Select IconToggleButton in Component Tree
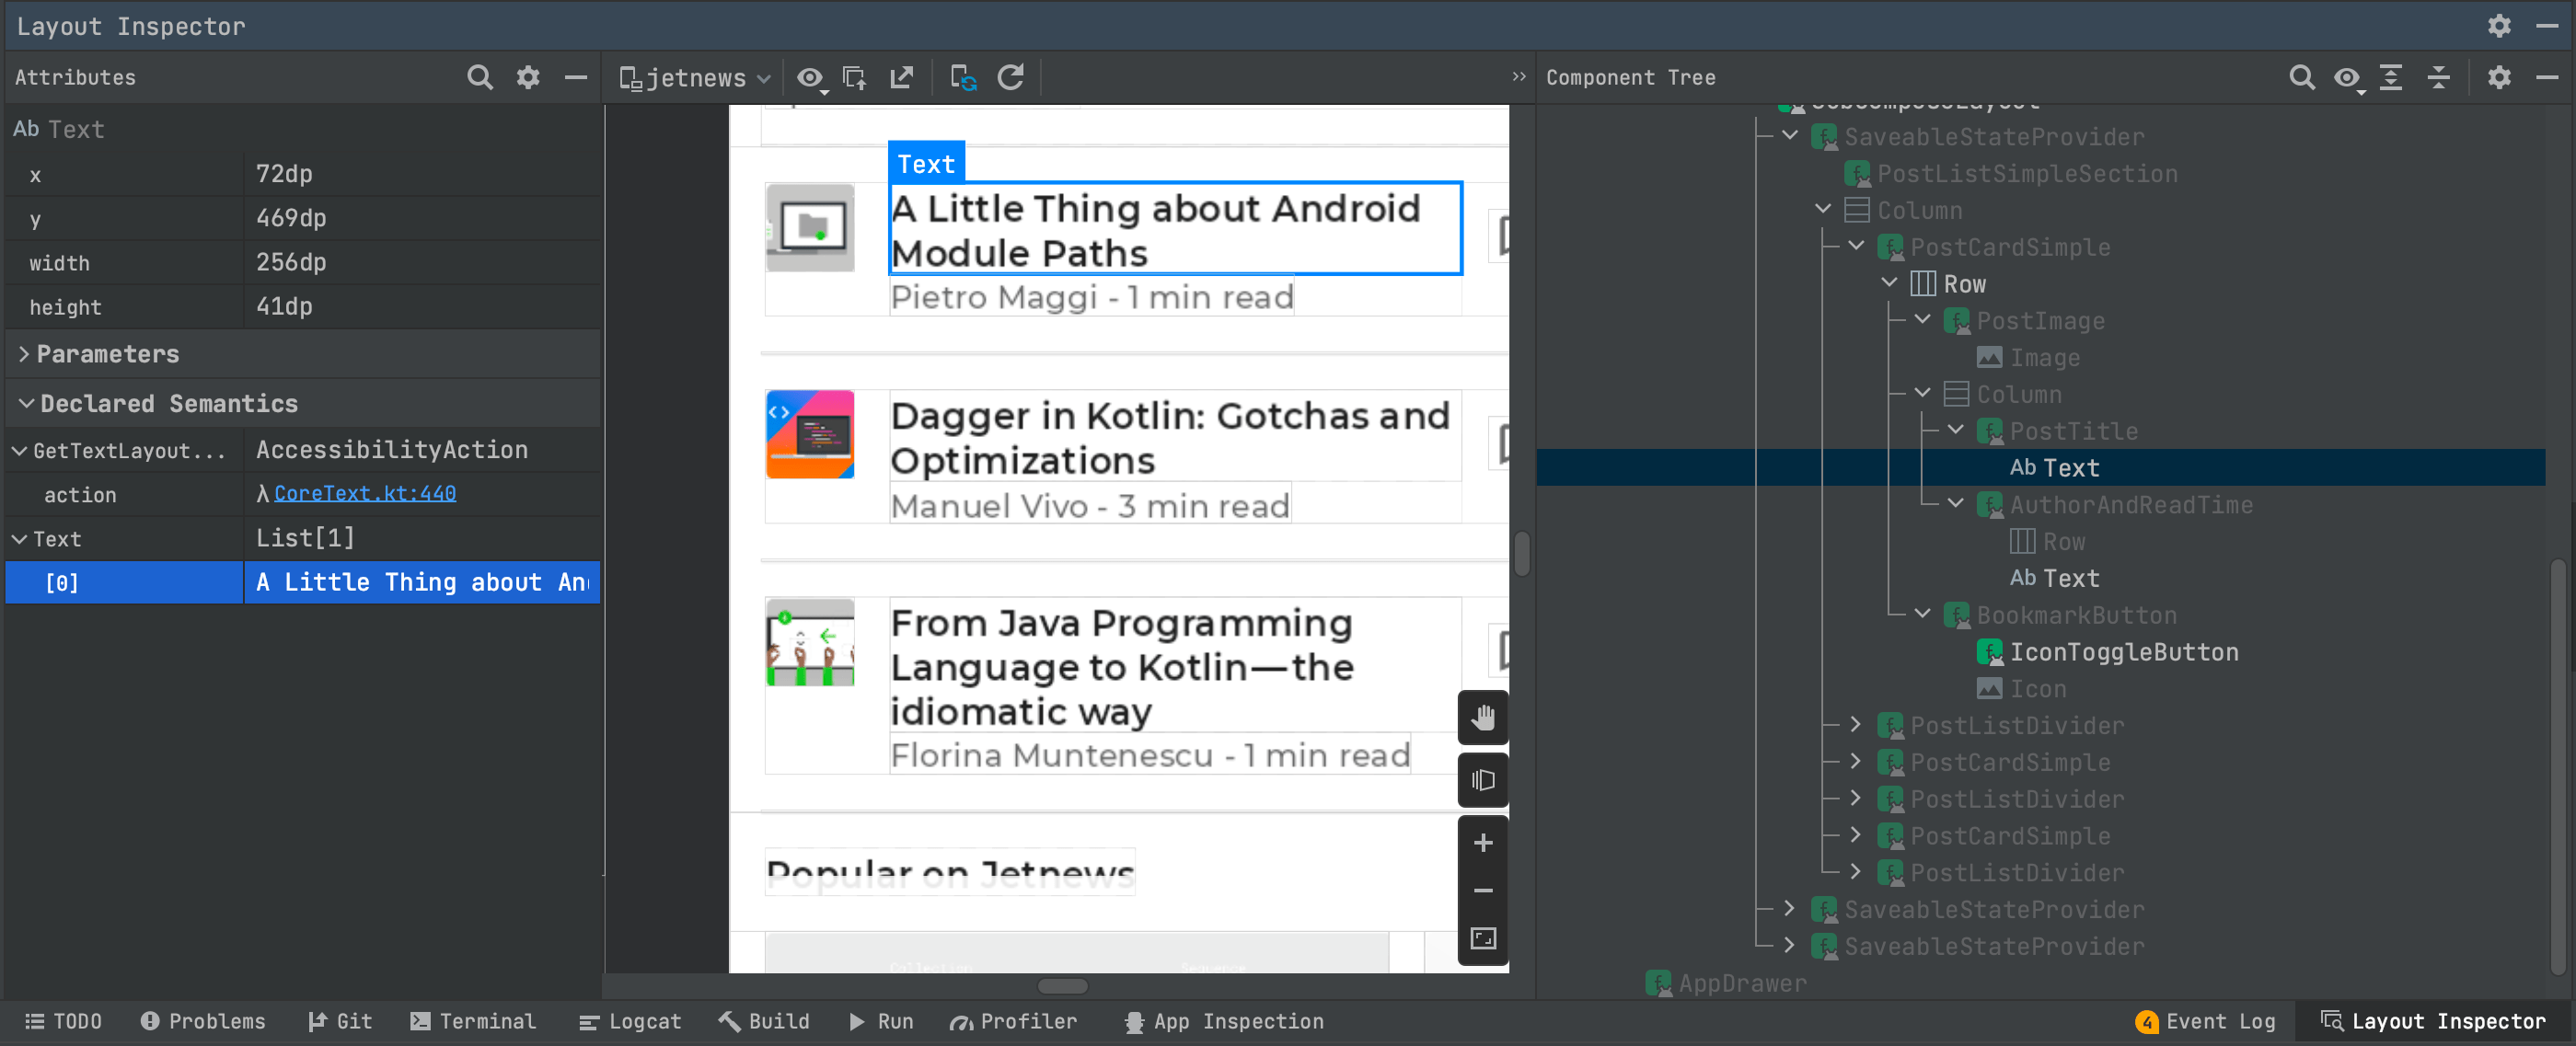The width and height of the screenshot is (2576, 1046). click(2123, 652)
